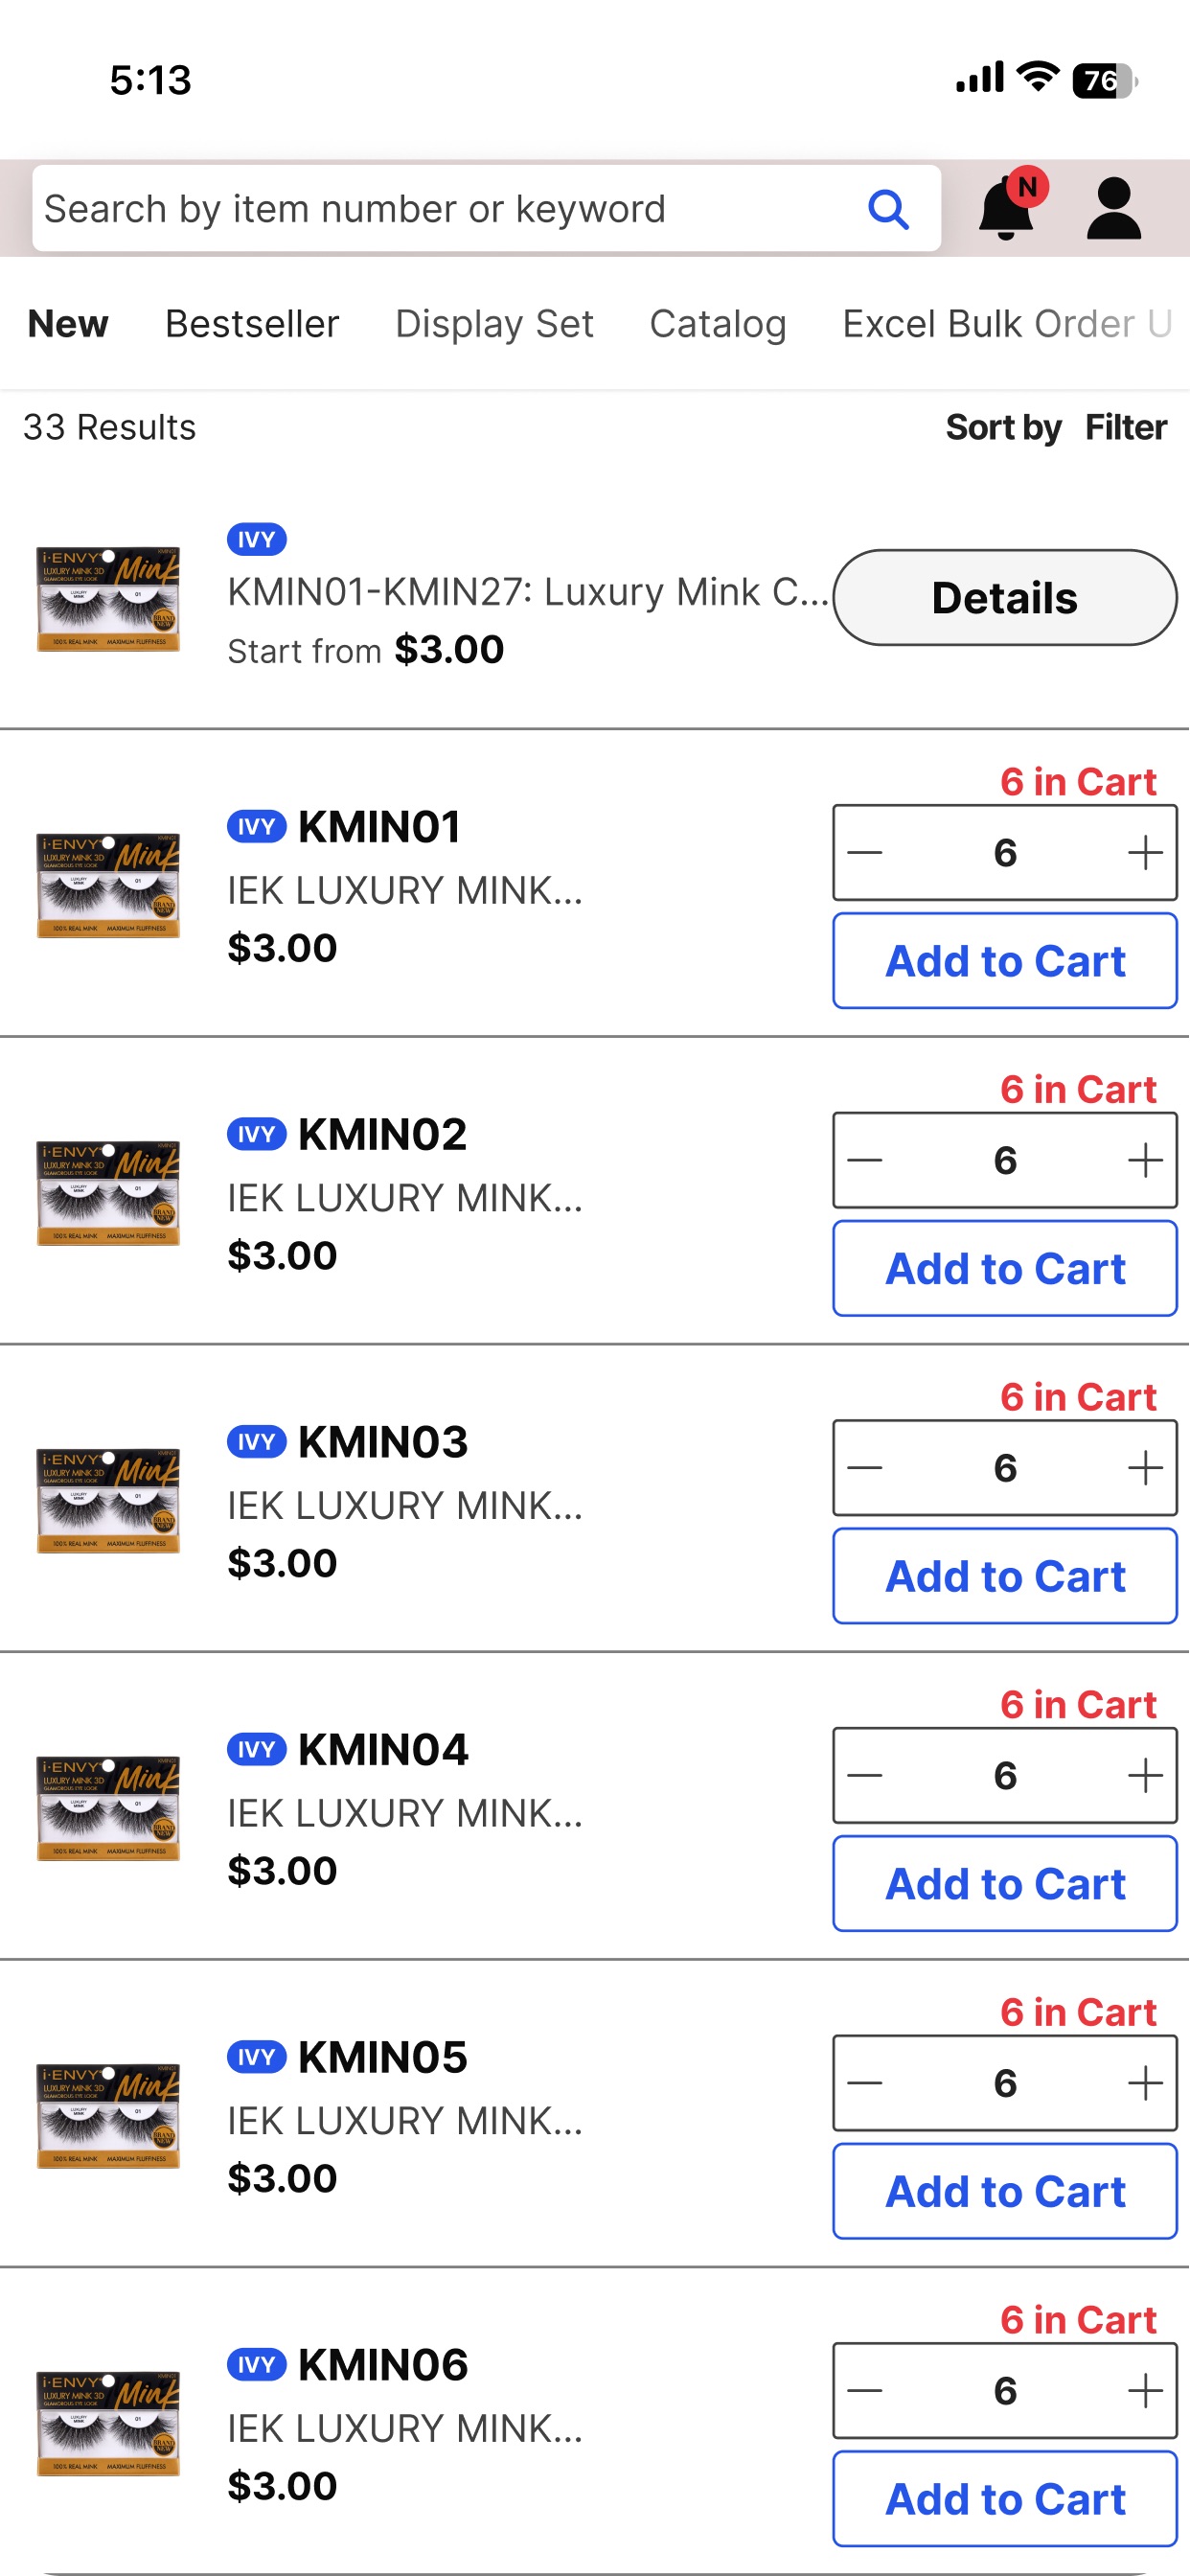1190x2576 pixels.
Task: View Details for KMIN01-KMIN27 Luxury Mink
Action: tap(1004, 598)
